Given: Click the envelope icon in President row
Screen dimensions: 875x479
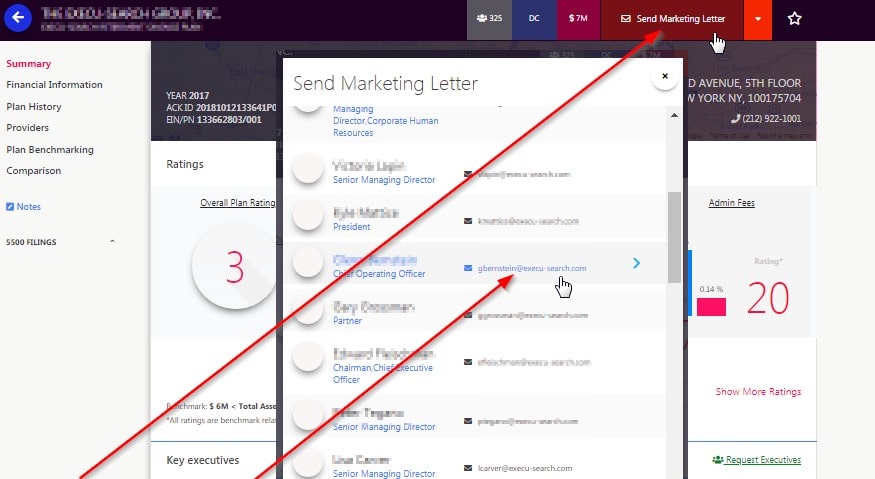Looking at the screenshot, I should [x=468, y=221].
